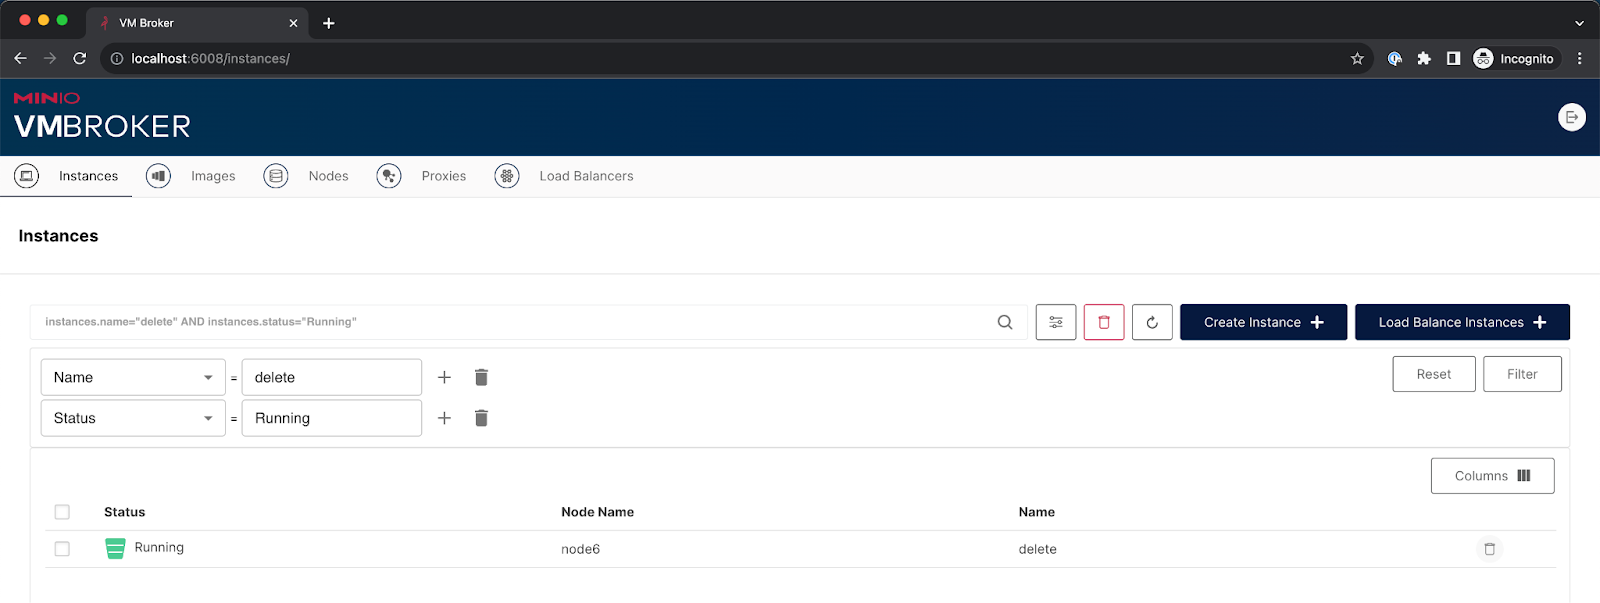Remove the Name filter row with trash icon
This screenshot has width=1600, height=603.
click(481, 377)
